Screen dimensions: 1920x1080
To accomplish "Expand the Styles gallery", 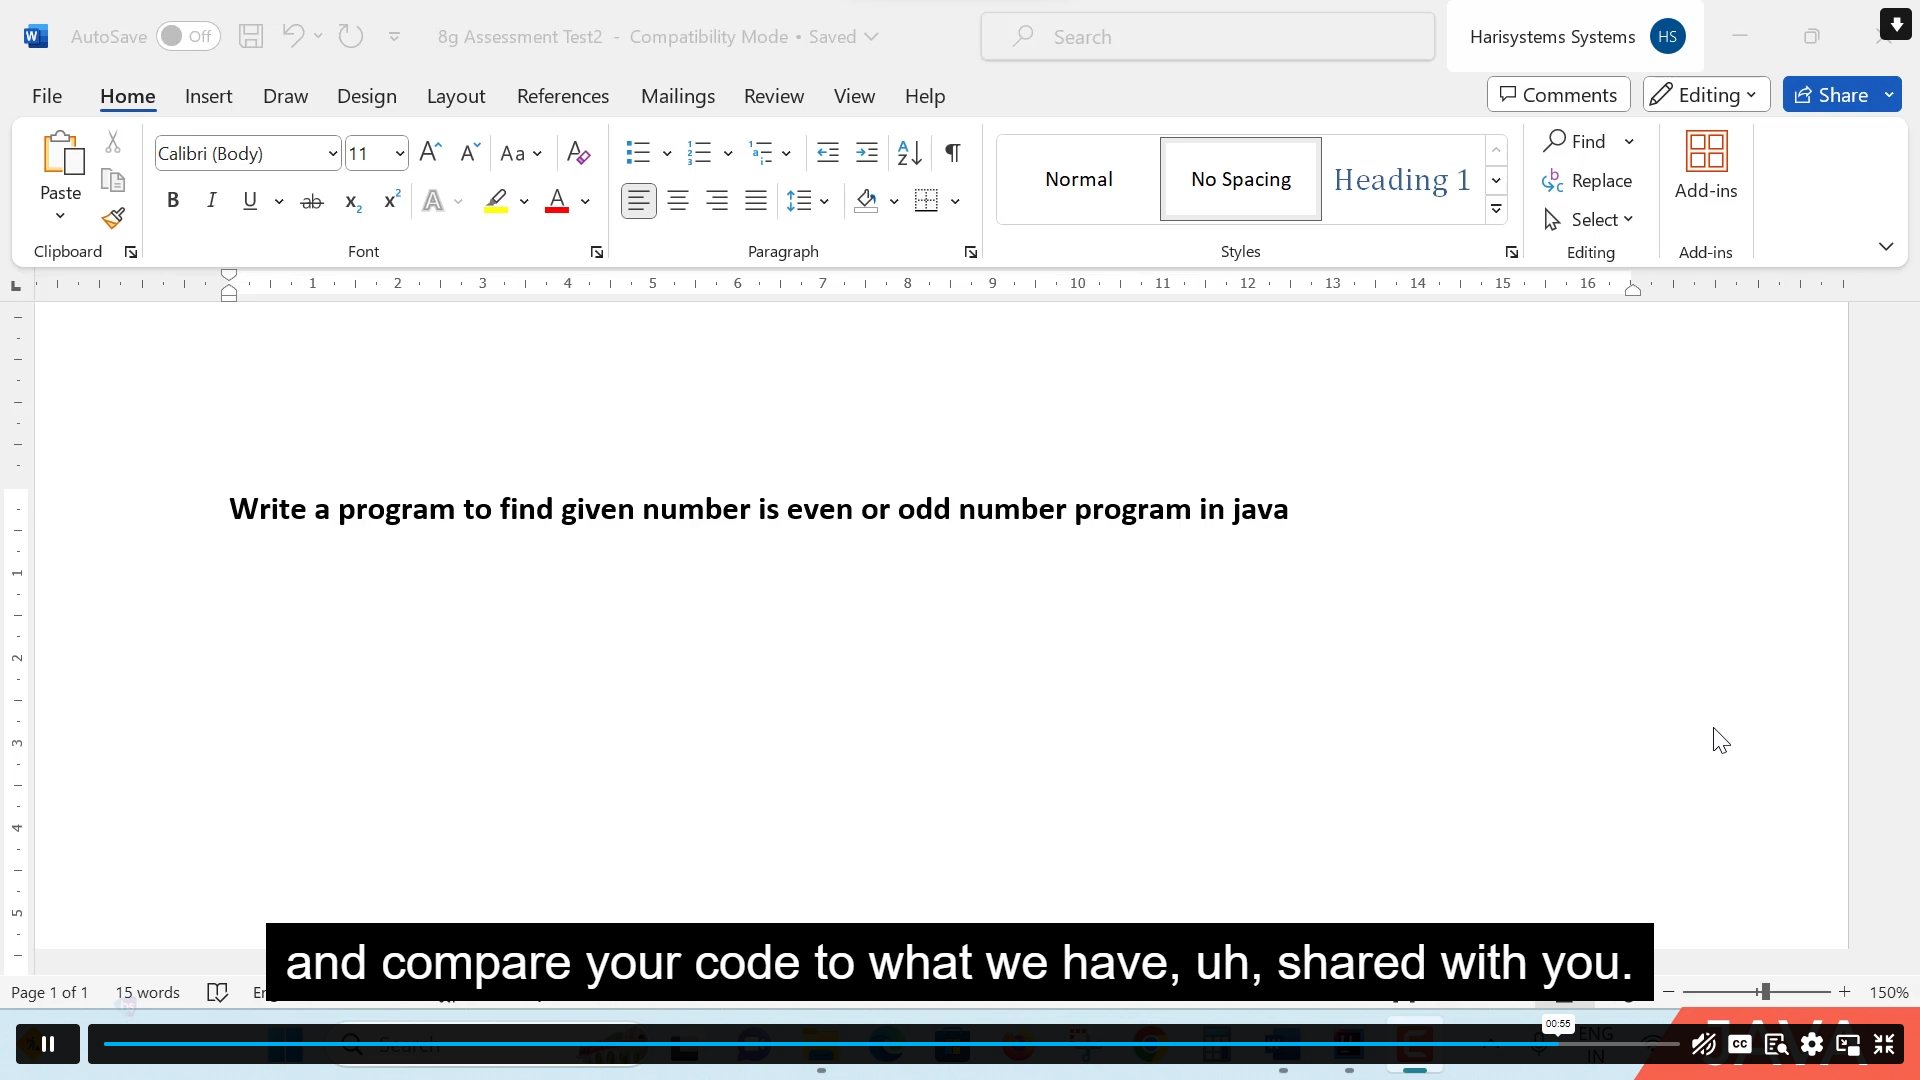I will pos(1496,210).
